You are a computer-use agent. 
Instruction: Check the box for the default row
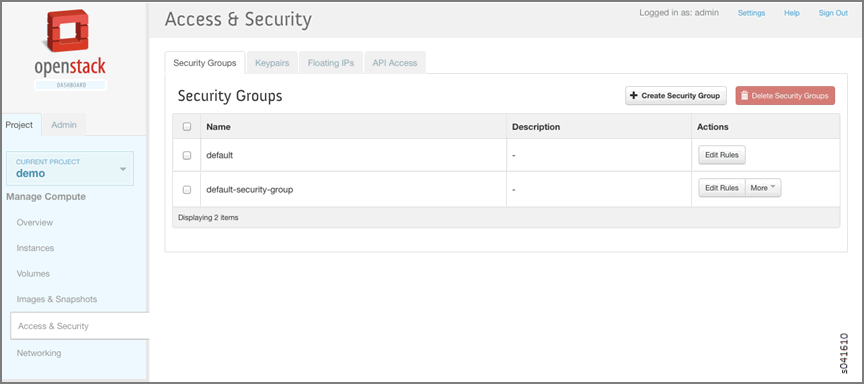(x=187, y=155)
